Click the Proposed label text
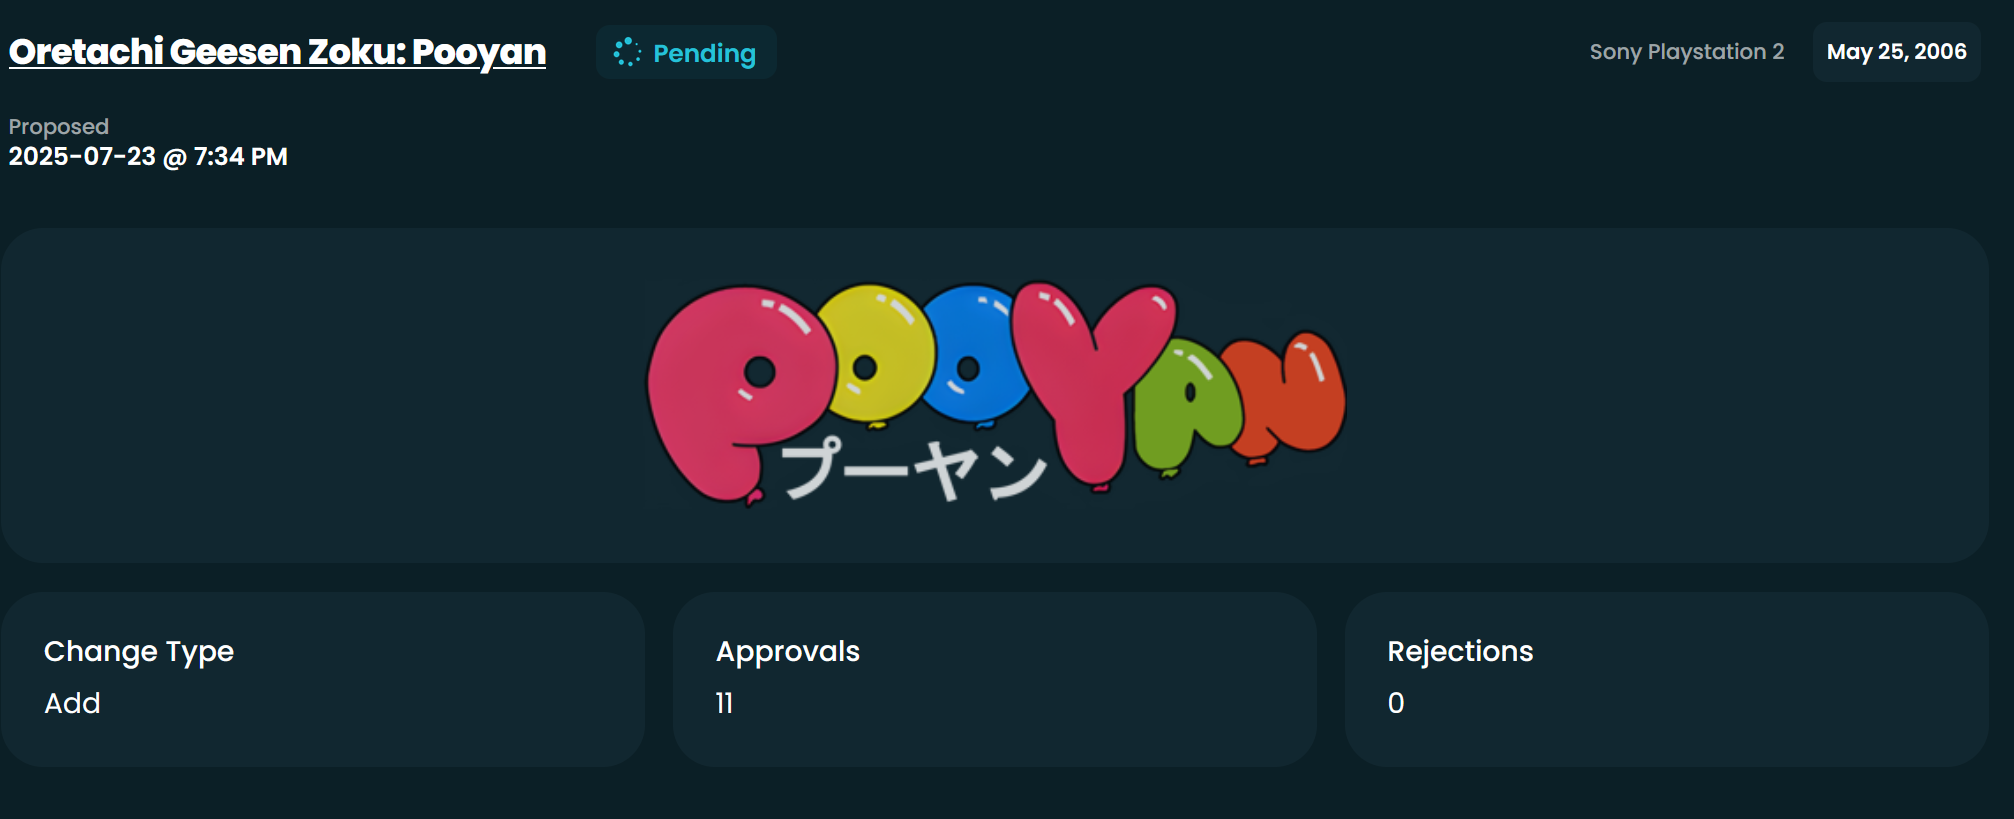The image size is (2014, 819). coord(59,127)
